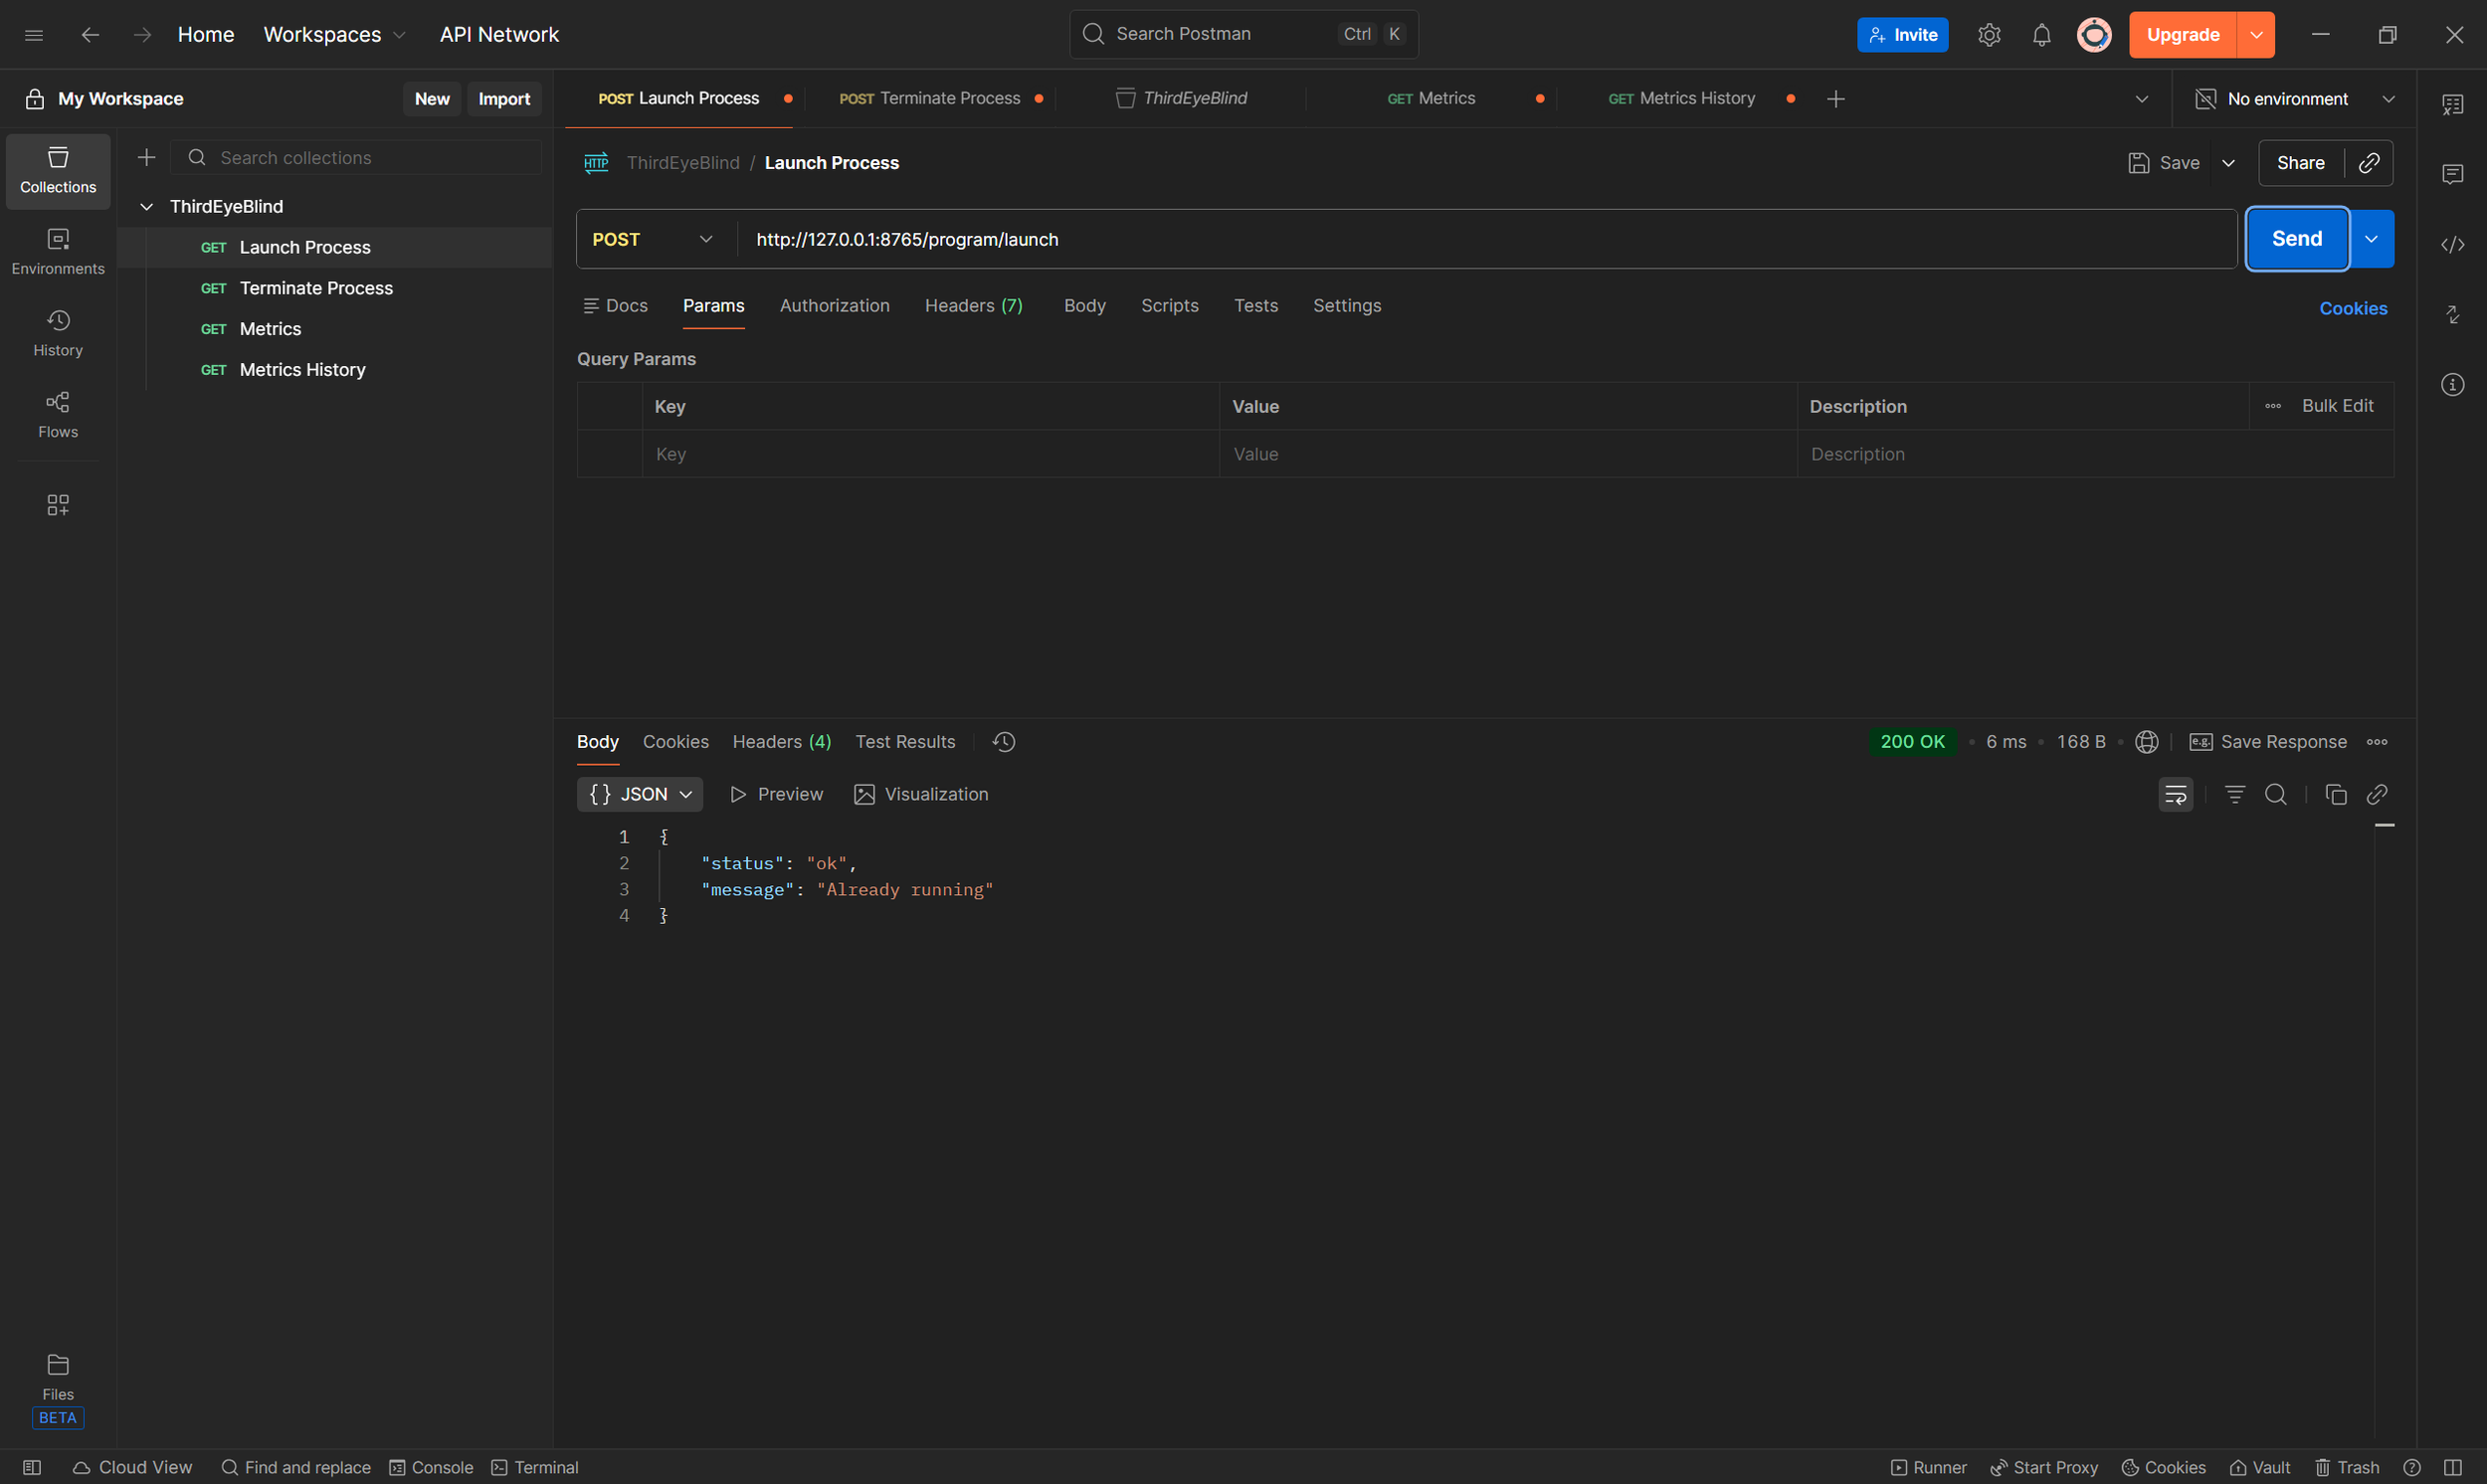Image resolution: width=2487 pixels, height=1484 pixels.
Task: Toggle two-pane view in status bar
Action: coord(2452,1467)
